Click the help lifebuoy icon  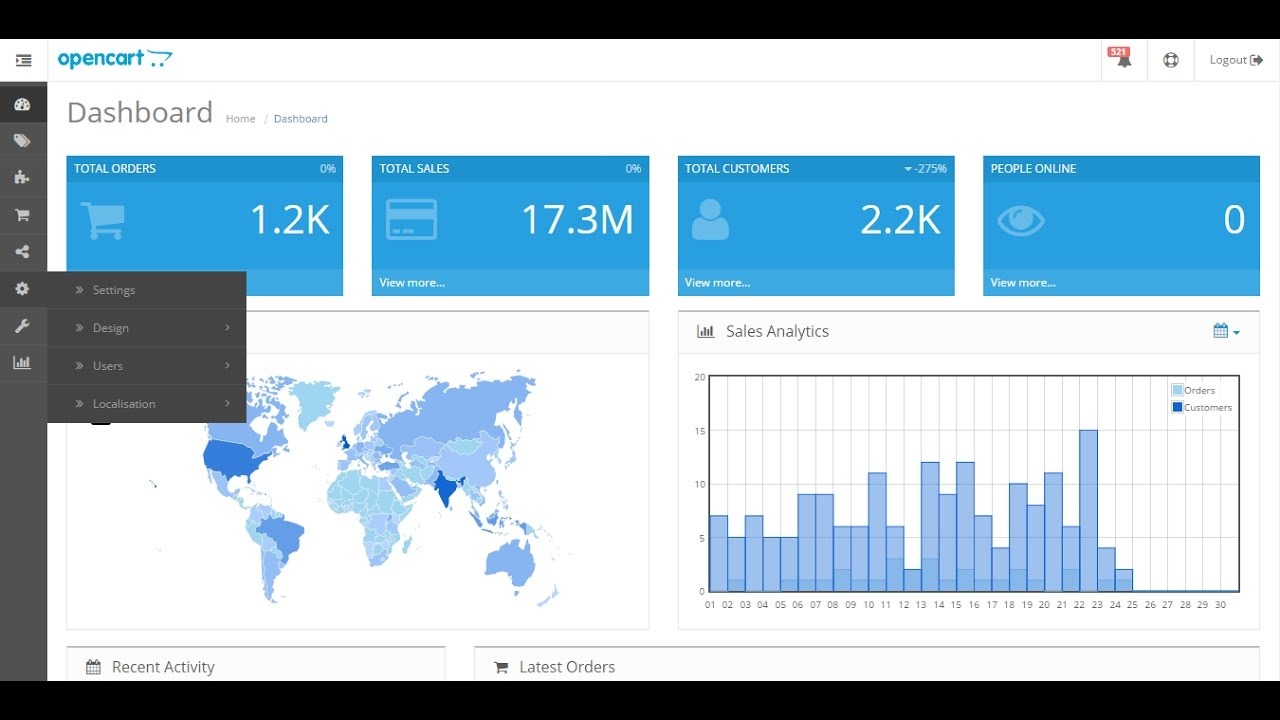pyautogui.click(x=1171, y=60)
